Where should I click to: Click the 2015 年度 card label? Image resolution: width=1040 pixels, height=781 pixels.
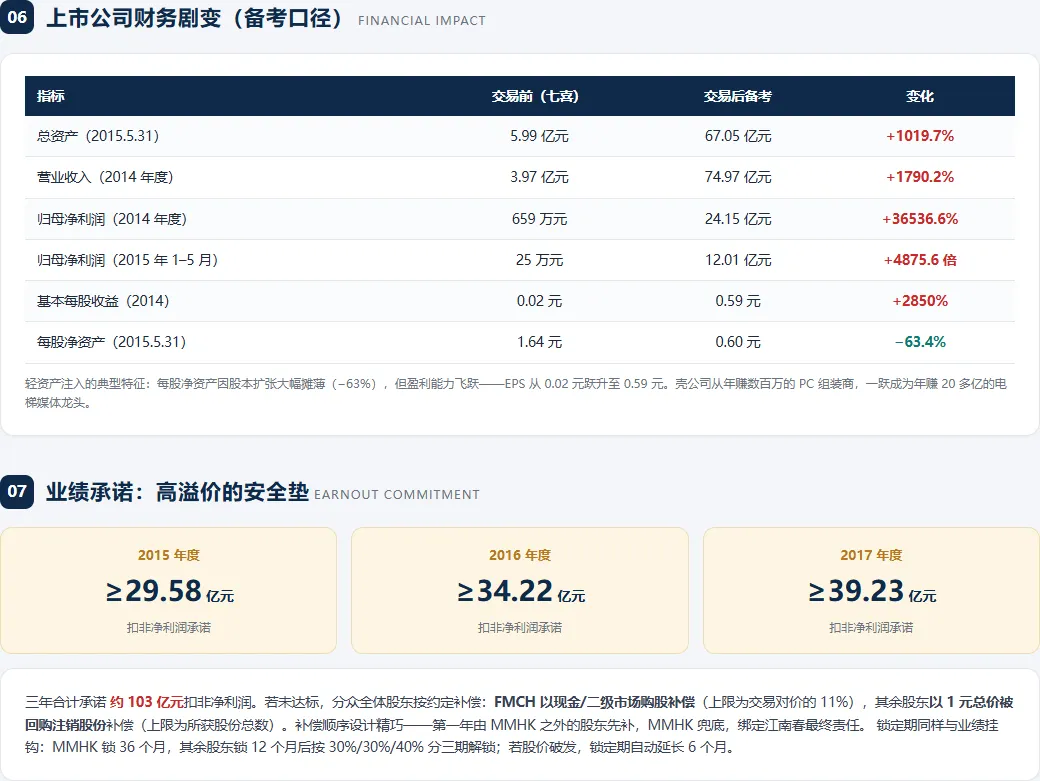point(168,555)
